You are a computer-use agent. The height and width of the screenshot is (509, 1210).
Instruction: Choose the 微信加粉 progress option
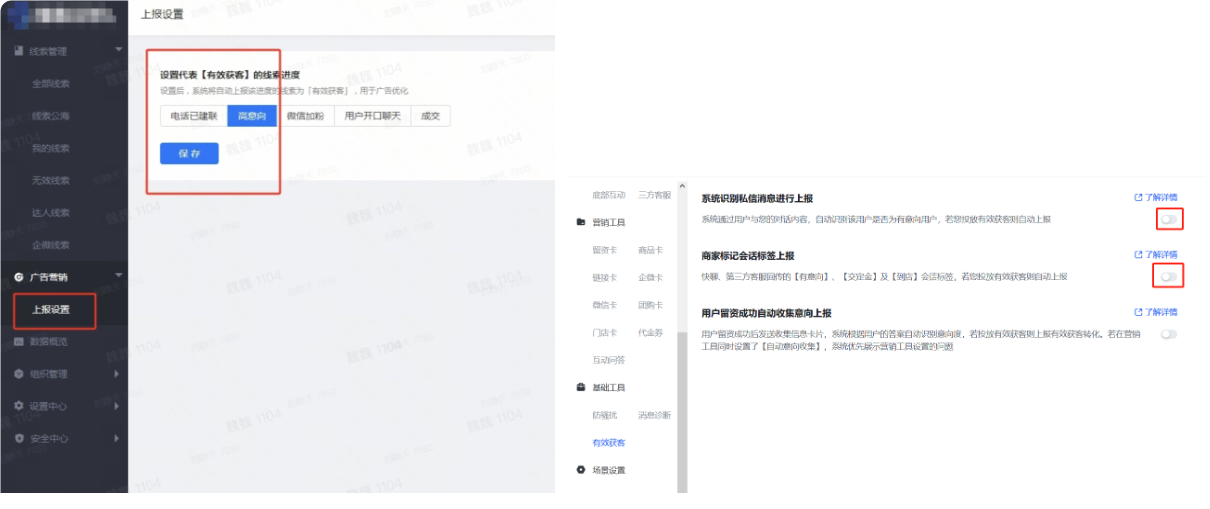click(x=305, y=116)
